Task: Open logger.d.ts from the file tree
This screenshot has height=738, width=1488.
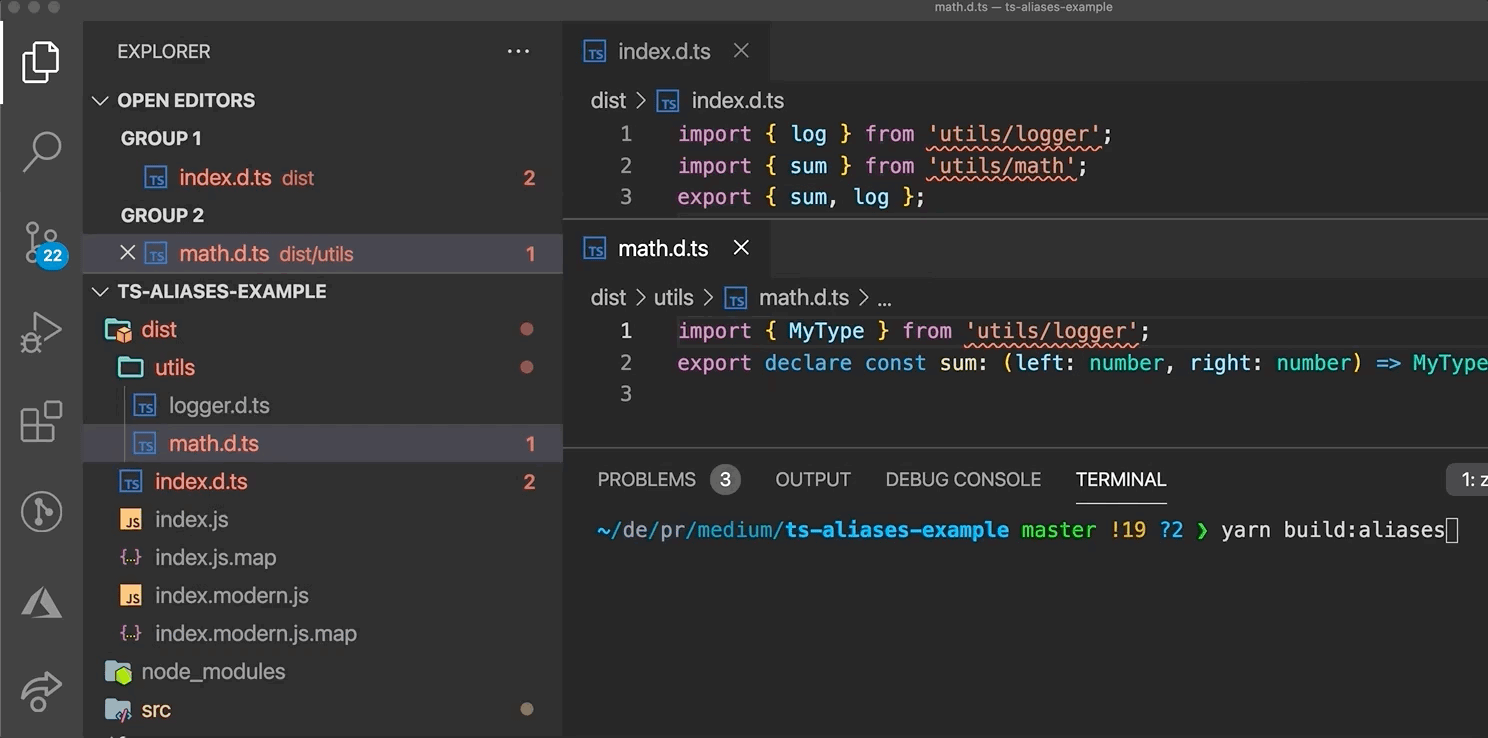Action: [219, 406]
